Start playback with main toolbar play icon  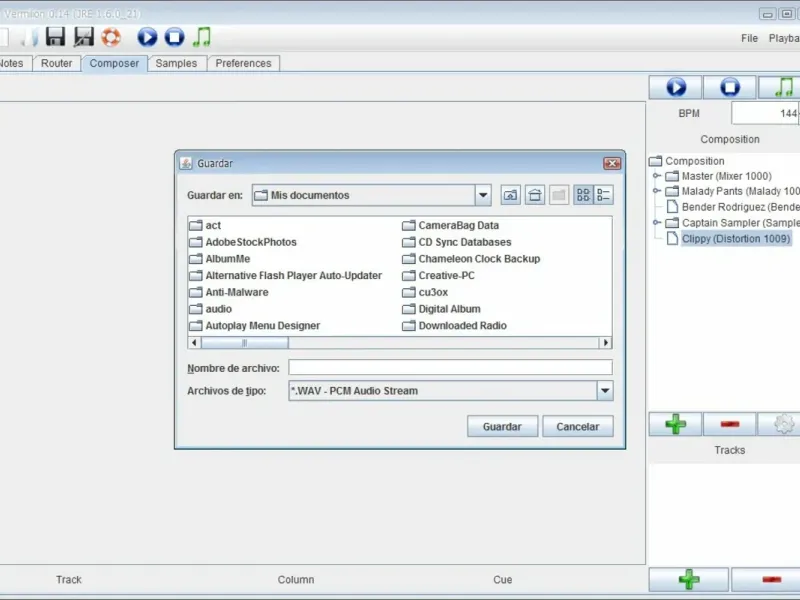[x=147, y=37]
